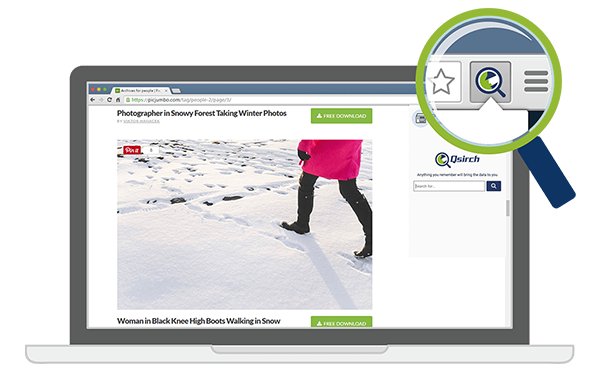The image size is (600, 384).
Task: Select the 'Archives for people' tab
Action: tap(140, 91)
